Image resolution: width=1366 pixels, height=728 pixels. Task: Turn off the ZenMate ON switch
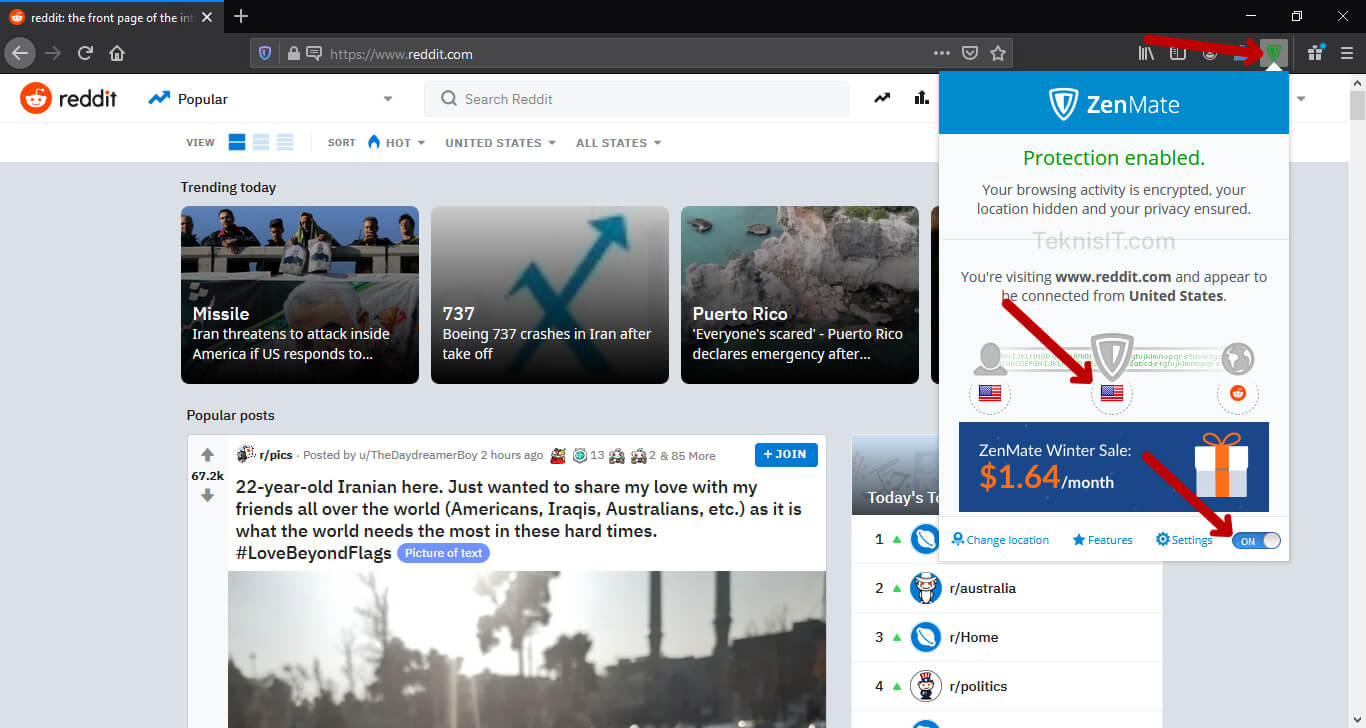[1256, 540]
